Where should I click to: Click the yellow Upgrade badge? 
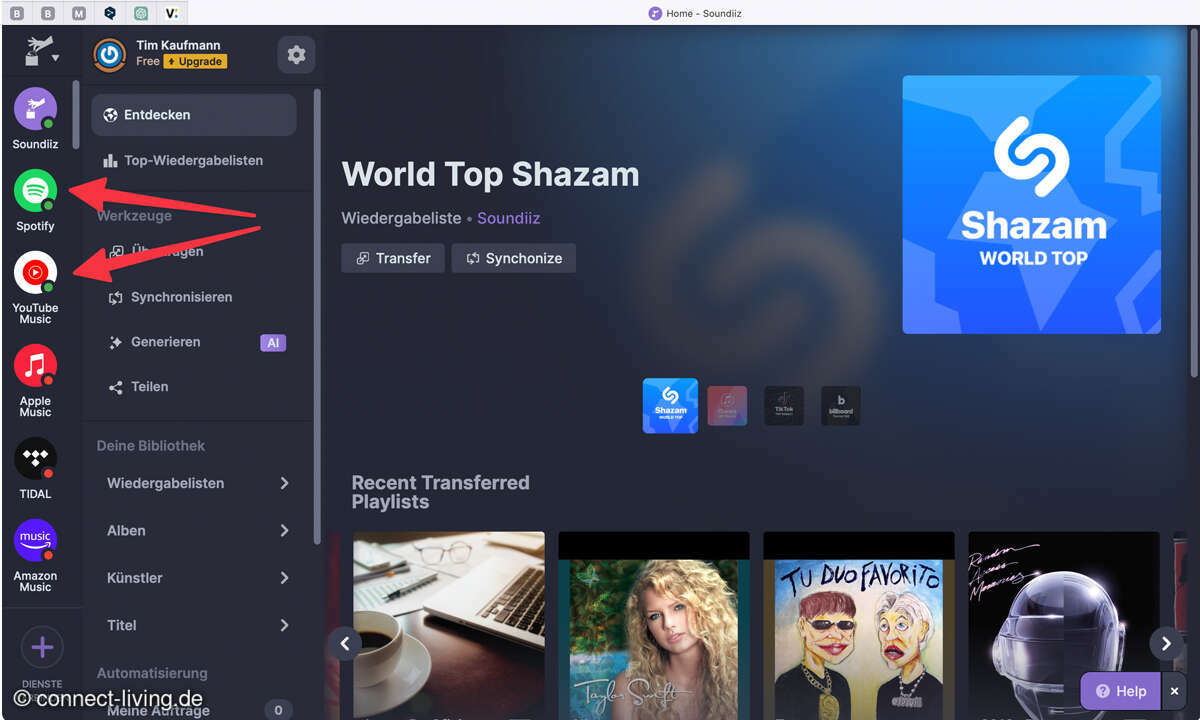[195, 62]
